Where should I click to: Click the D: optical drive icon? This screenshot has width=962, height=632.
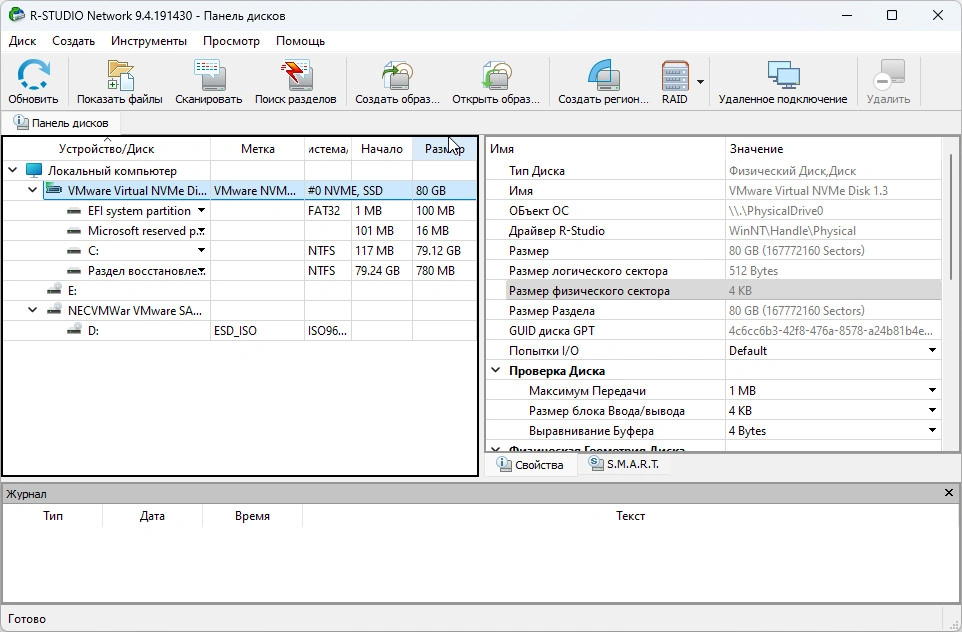pyautogui.click(x=74, y=330)
